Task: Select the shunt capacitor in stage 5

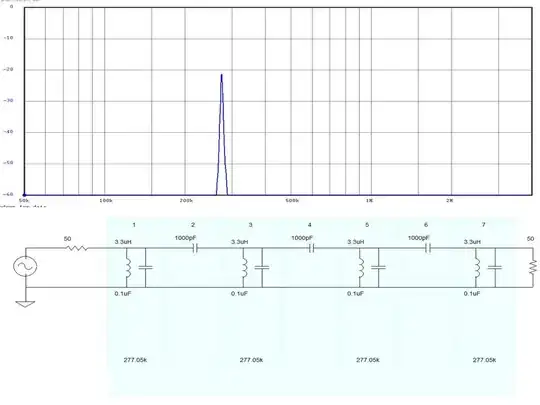Action: tap(378, 267)
